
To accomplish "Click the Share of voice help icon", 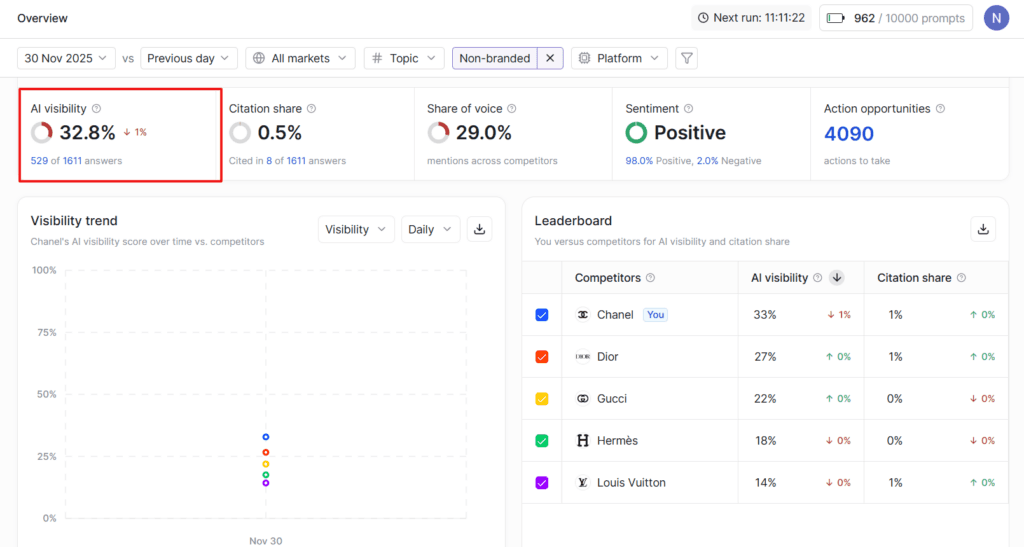I will coord(512,108).
